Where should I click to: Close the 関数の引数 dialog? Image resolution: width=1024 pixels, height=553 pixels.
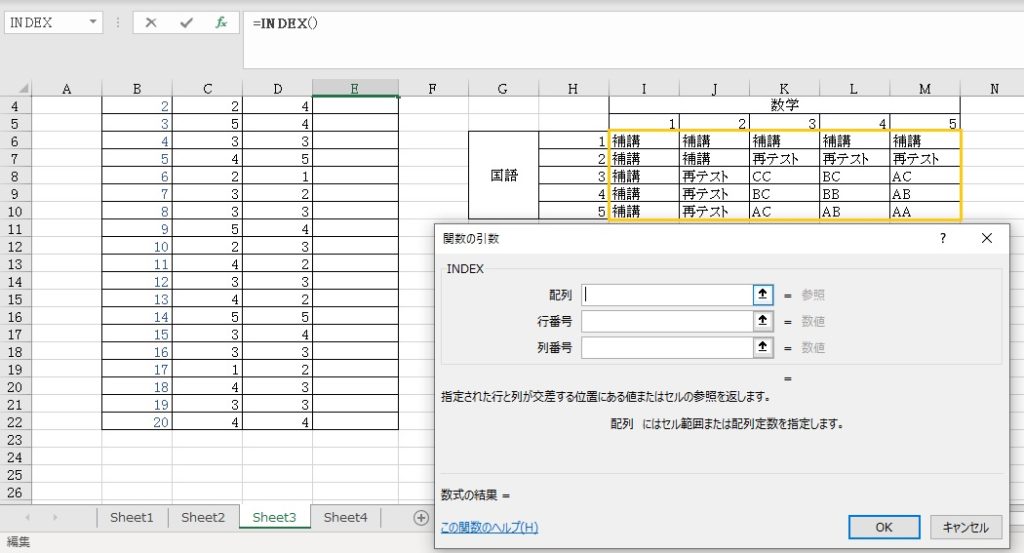tap(987, 238)
